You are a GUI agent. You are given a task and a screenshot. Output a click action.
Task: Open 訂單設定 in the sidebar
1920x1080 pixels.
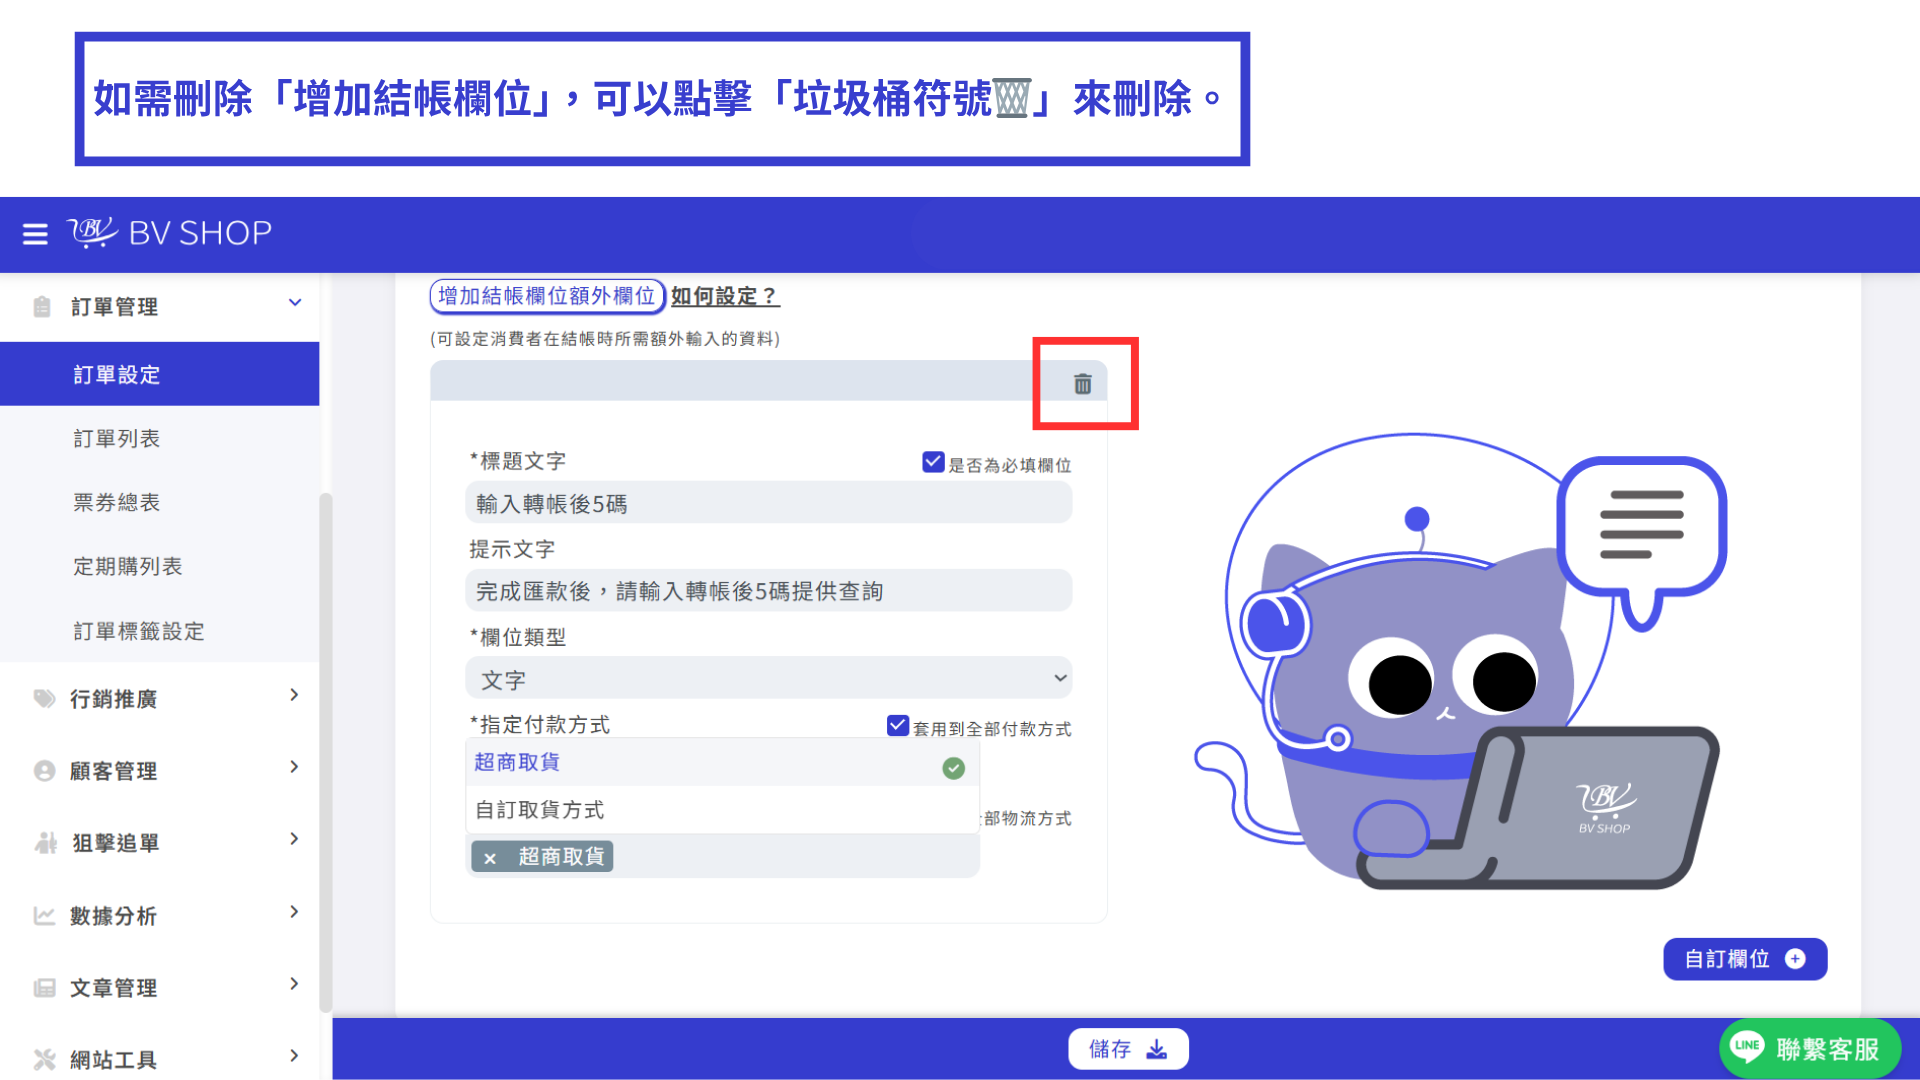pos(160,374)
